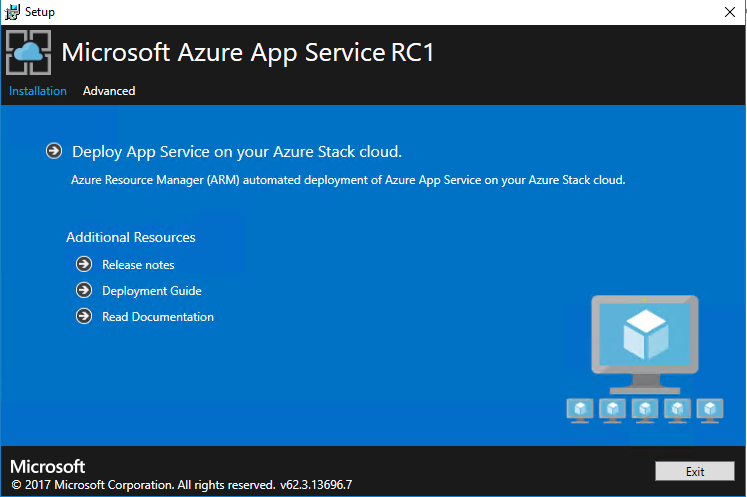Close the Setup window

click(729, 12)
